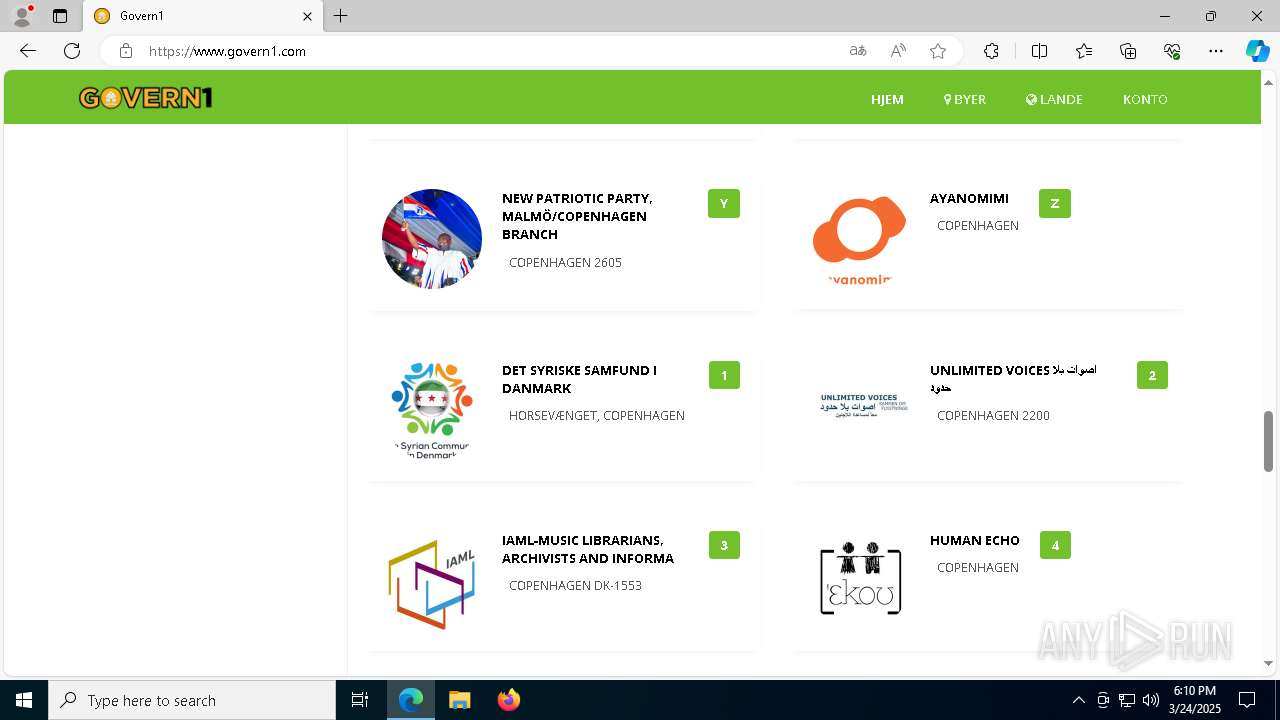Open browser extensions menu

point(991,51)
